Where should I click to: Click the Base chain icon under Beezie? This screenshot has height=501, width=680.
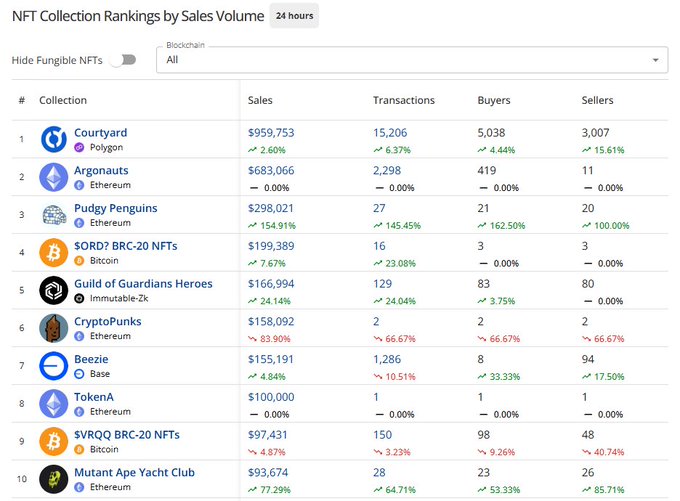point(79,374)
